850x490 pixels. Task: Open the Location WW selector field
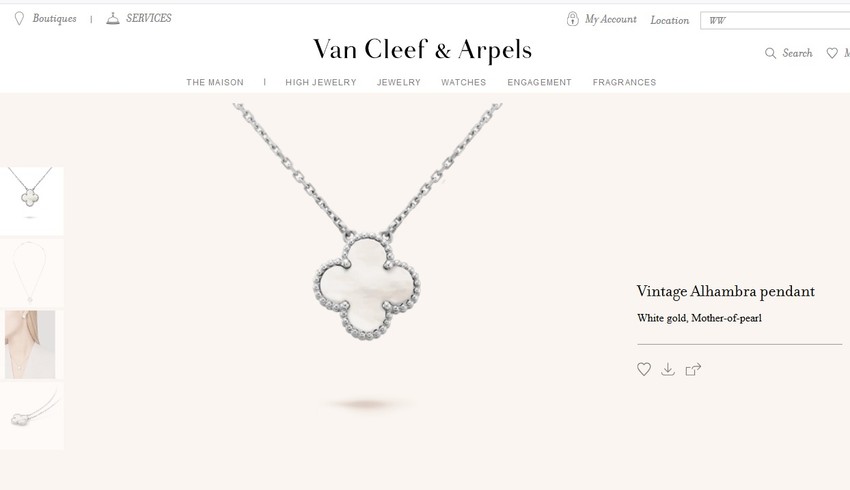click(775, 21)
